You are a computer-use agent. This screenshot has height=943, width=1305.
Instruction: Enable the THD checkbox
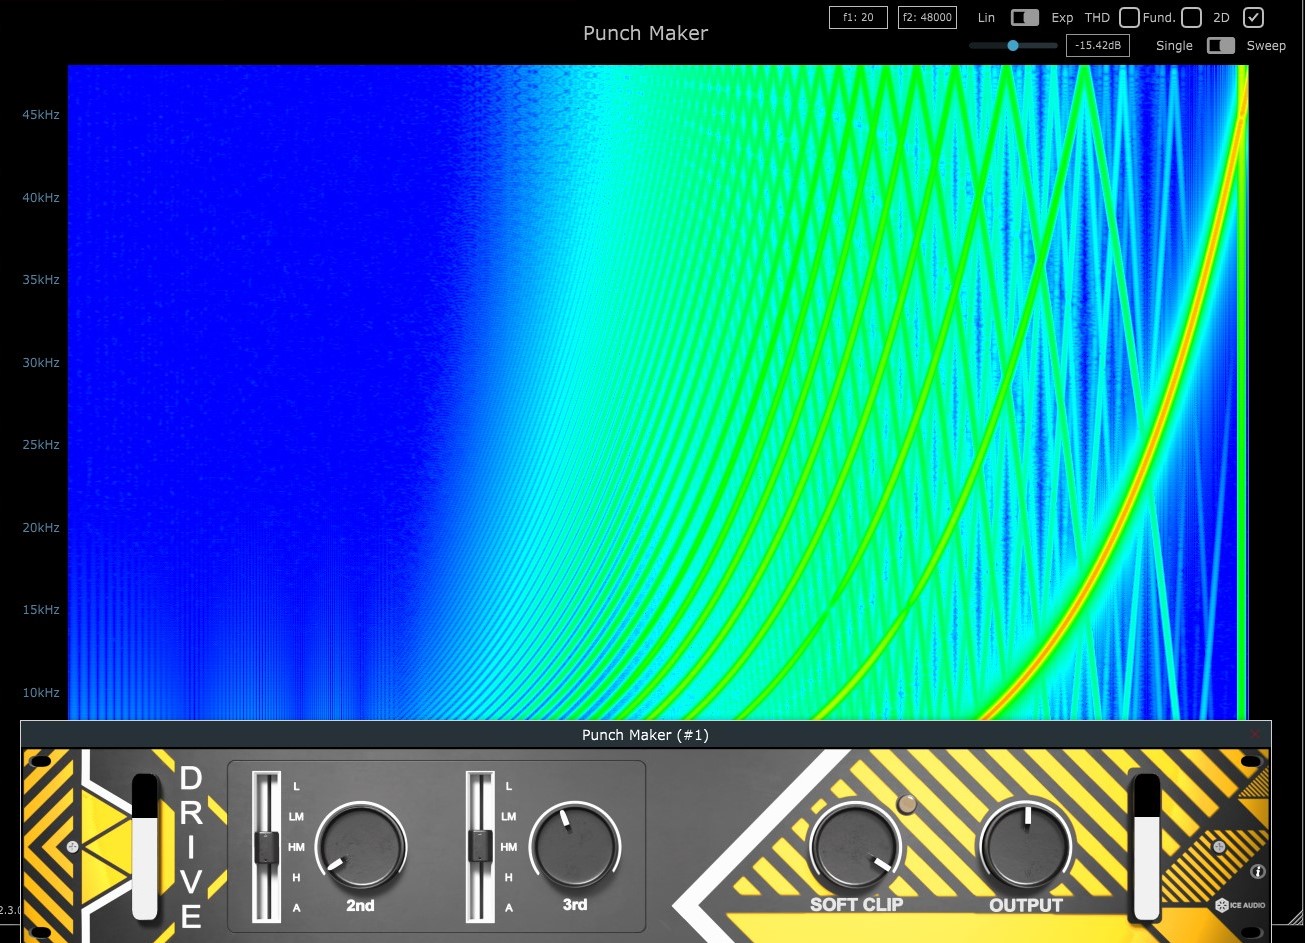(x=1129, y=18)
